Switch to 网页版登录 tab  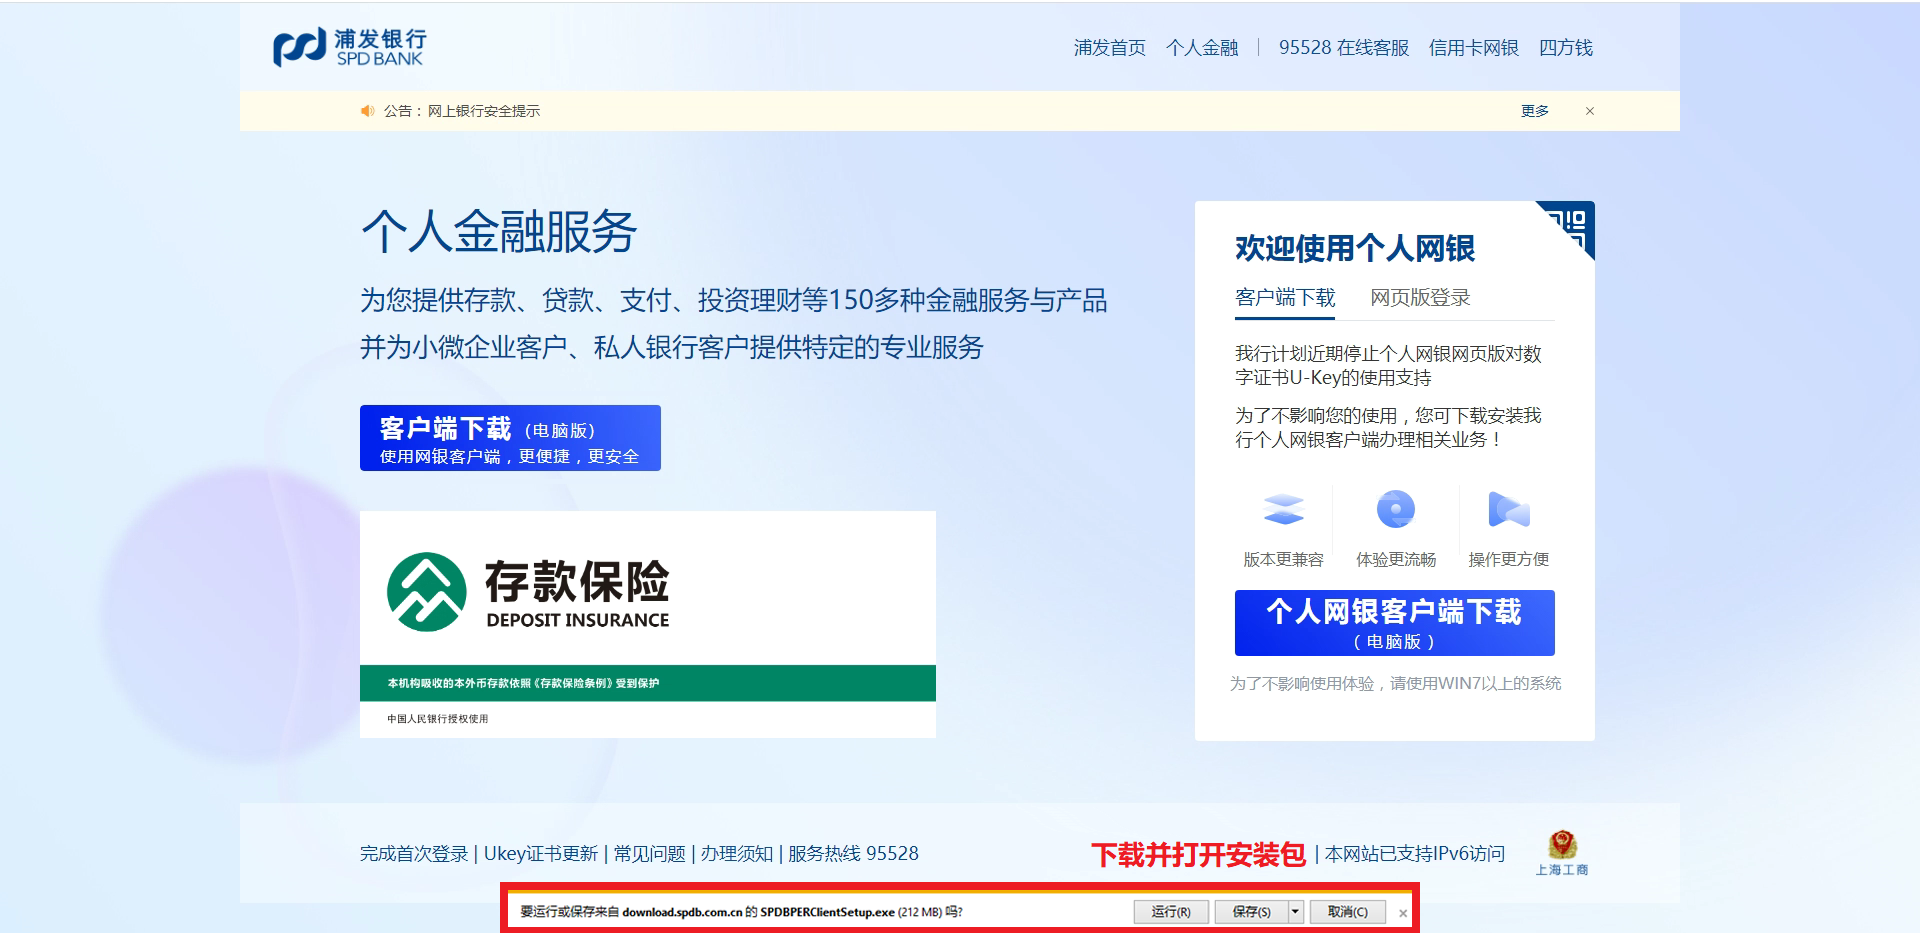click(x=1420, y=297)
